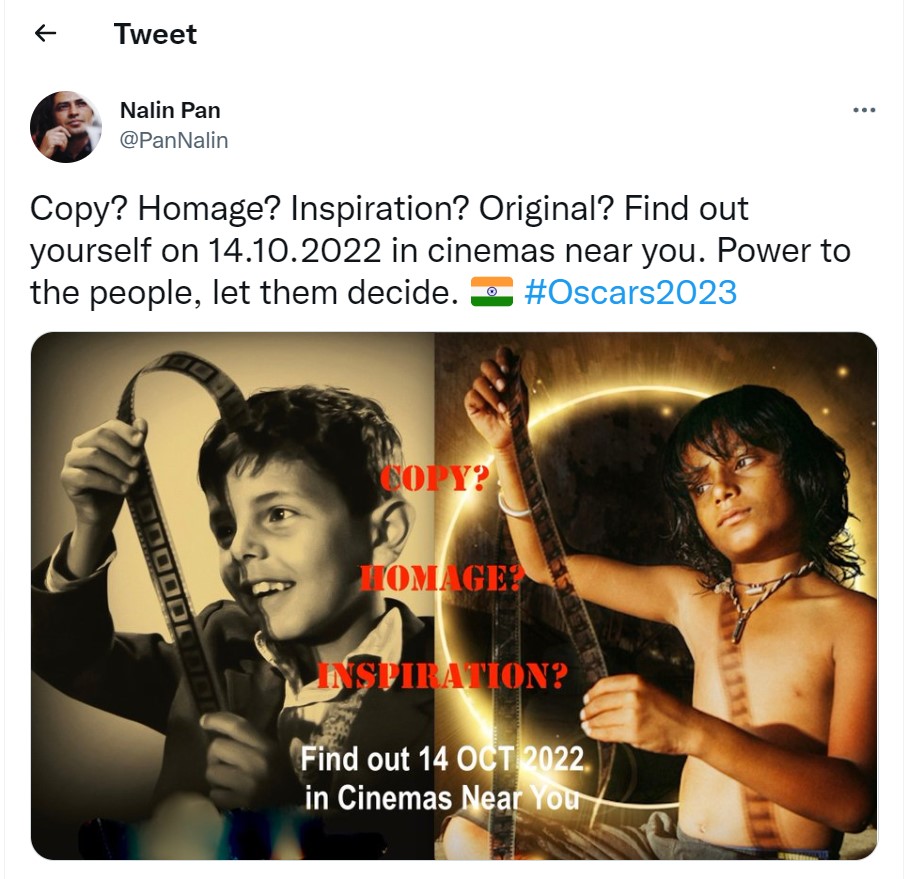Click the red INSPIRATION? text on the poster
The image size is (922, 879).
click(x=443, y=676)
